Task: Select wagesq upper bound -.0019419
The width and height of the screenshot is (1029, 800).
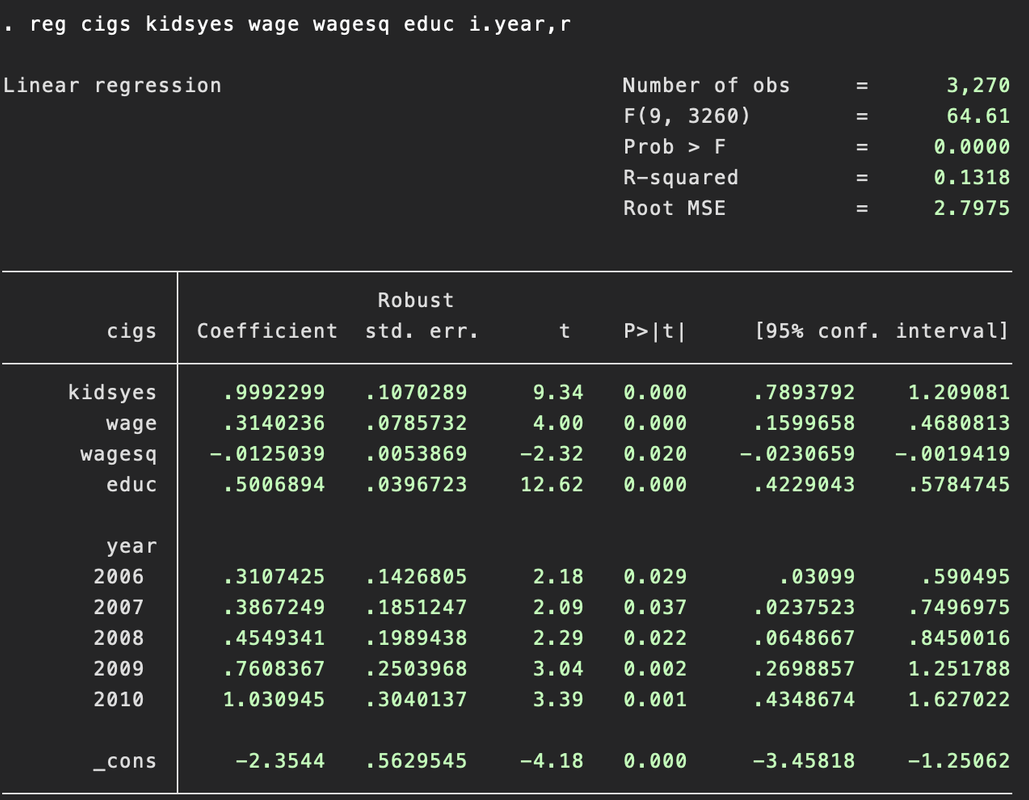Action: pyautogui.click(x=952, y=454)
